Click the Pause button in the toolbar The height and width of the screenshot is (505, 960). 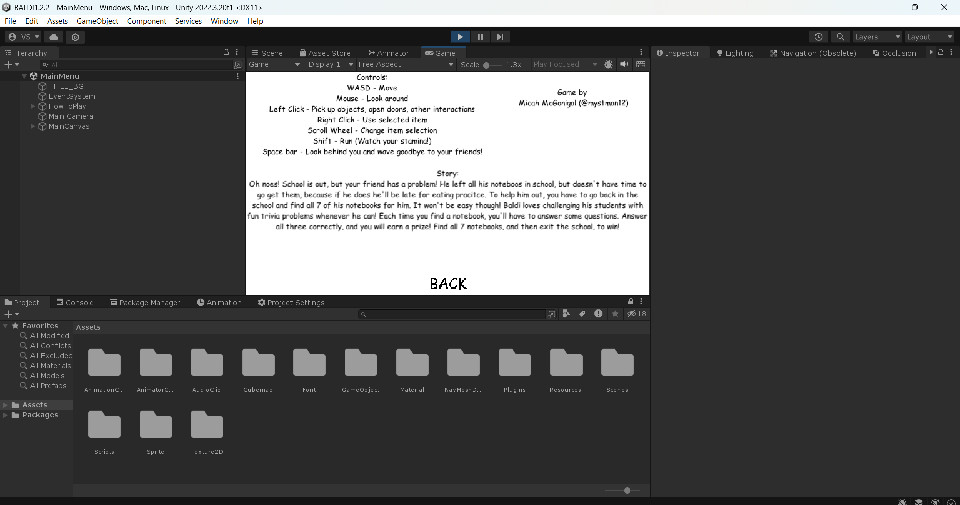pyautogui.click(x=480, y=37)
